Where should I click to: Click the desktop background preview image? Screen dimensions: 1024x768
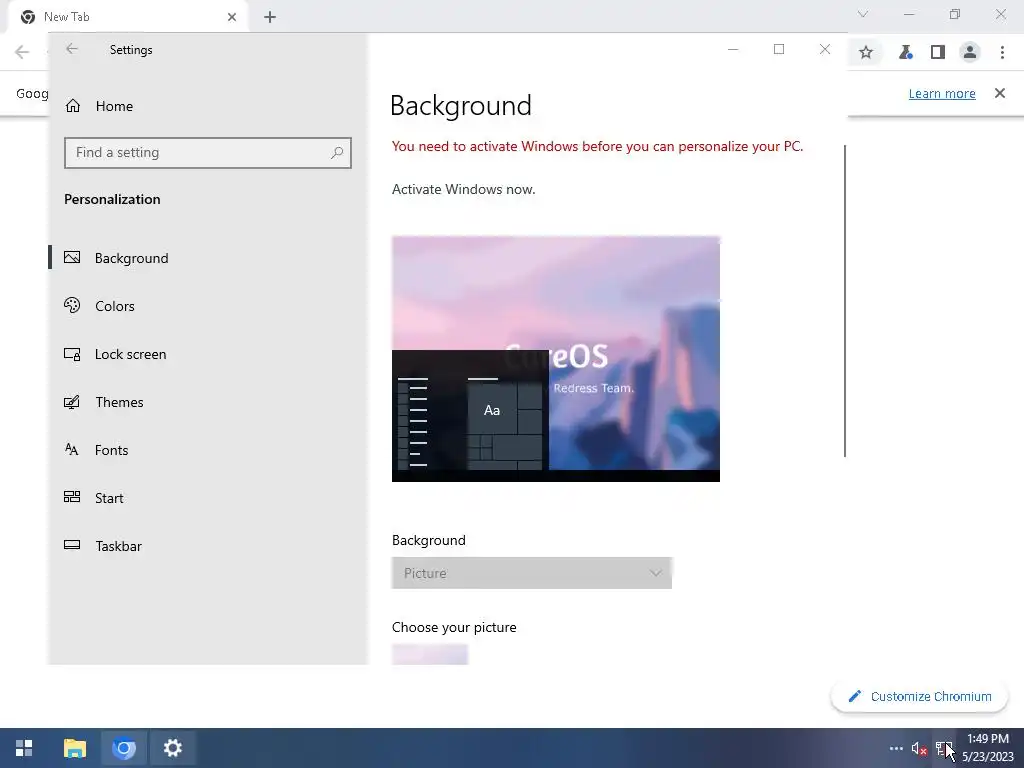click(556, 359)
